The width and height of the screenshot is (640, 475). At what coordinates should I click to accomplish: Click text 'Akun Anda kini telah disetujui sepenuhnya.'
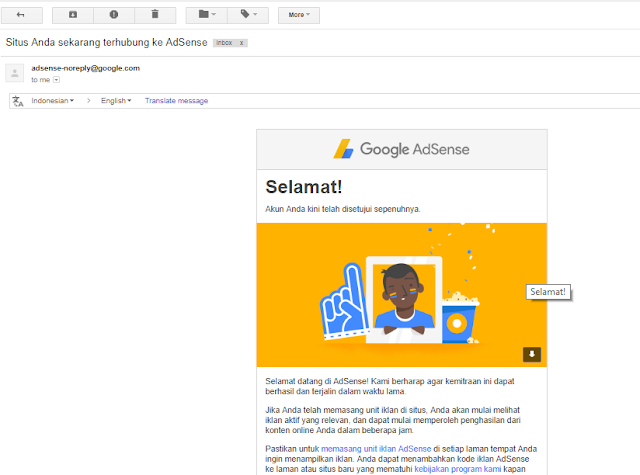pyautogui.click(x=343, y=209)
